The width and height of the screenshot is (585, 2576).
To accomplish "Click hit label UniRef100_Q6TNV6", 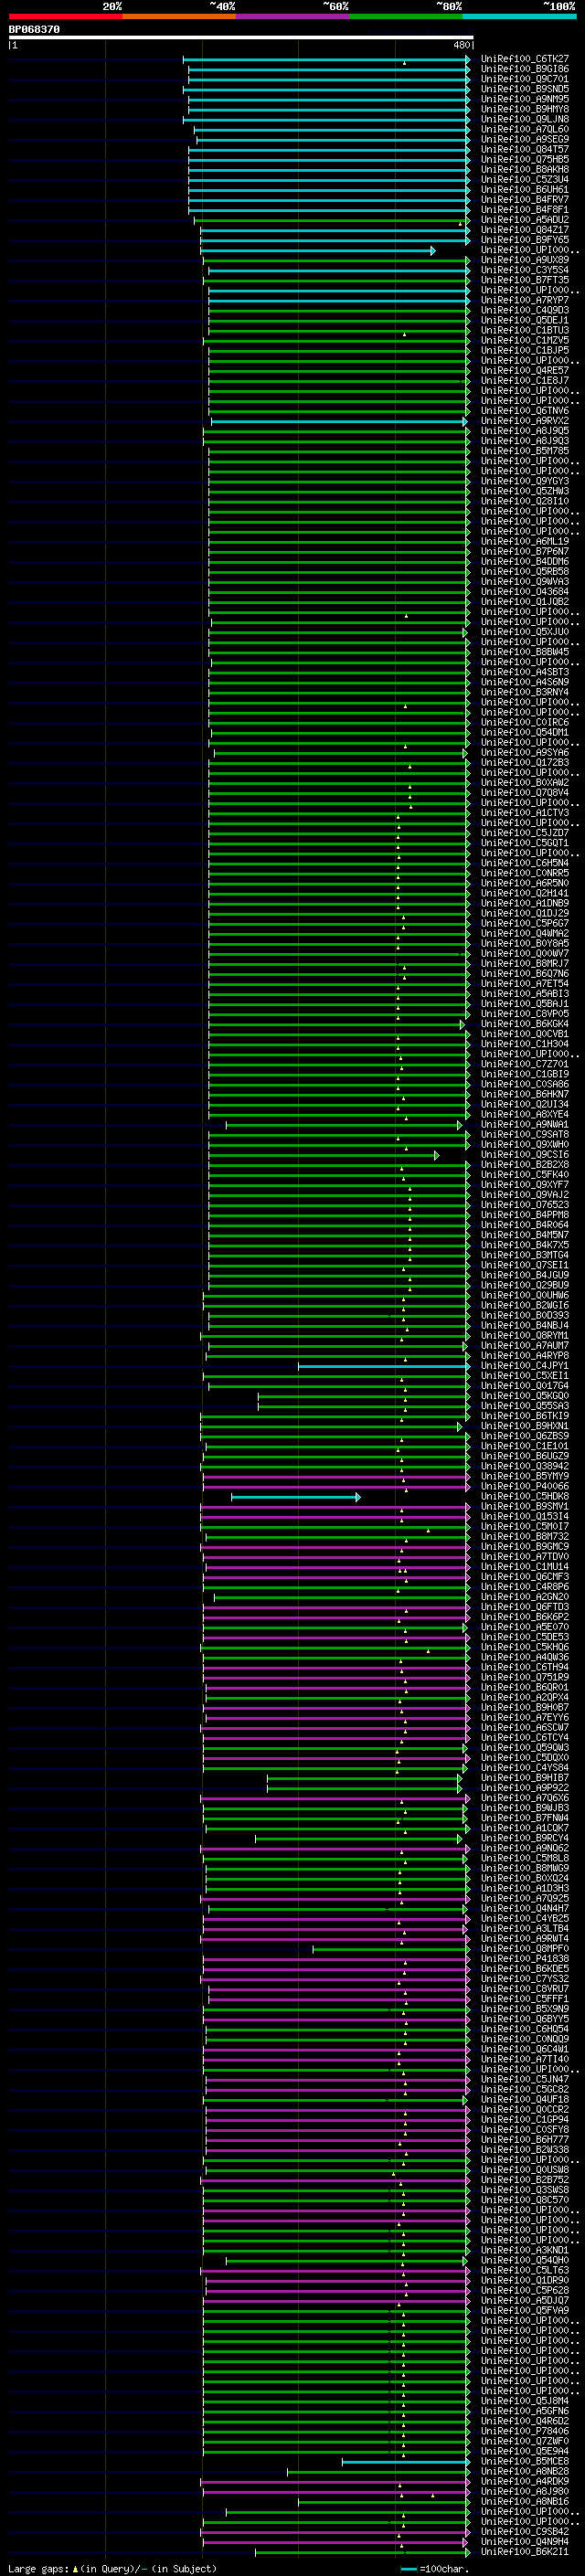I will pos(525,411).
